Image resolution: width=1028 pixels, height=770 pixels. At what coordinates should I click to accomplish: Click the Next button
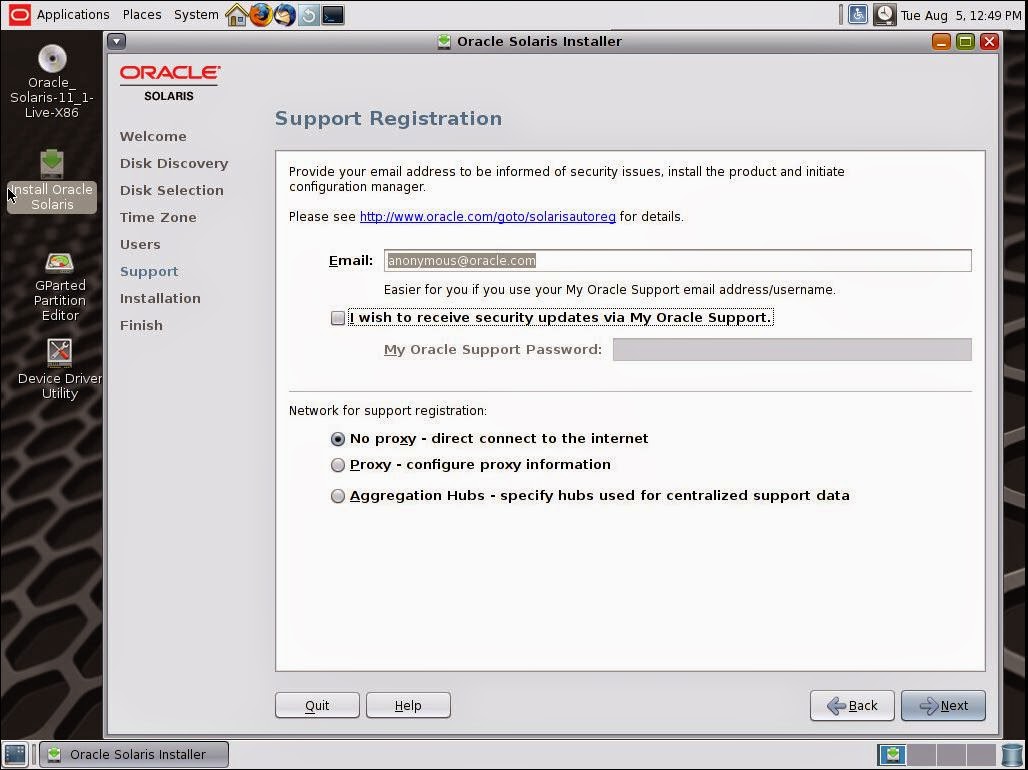pyautogui.click(x=942, y=705)
